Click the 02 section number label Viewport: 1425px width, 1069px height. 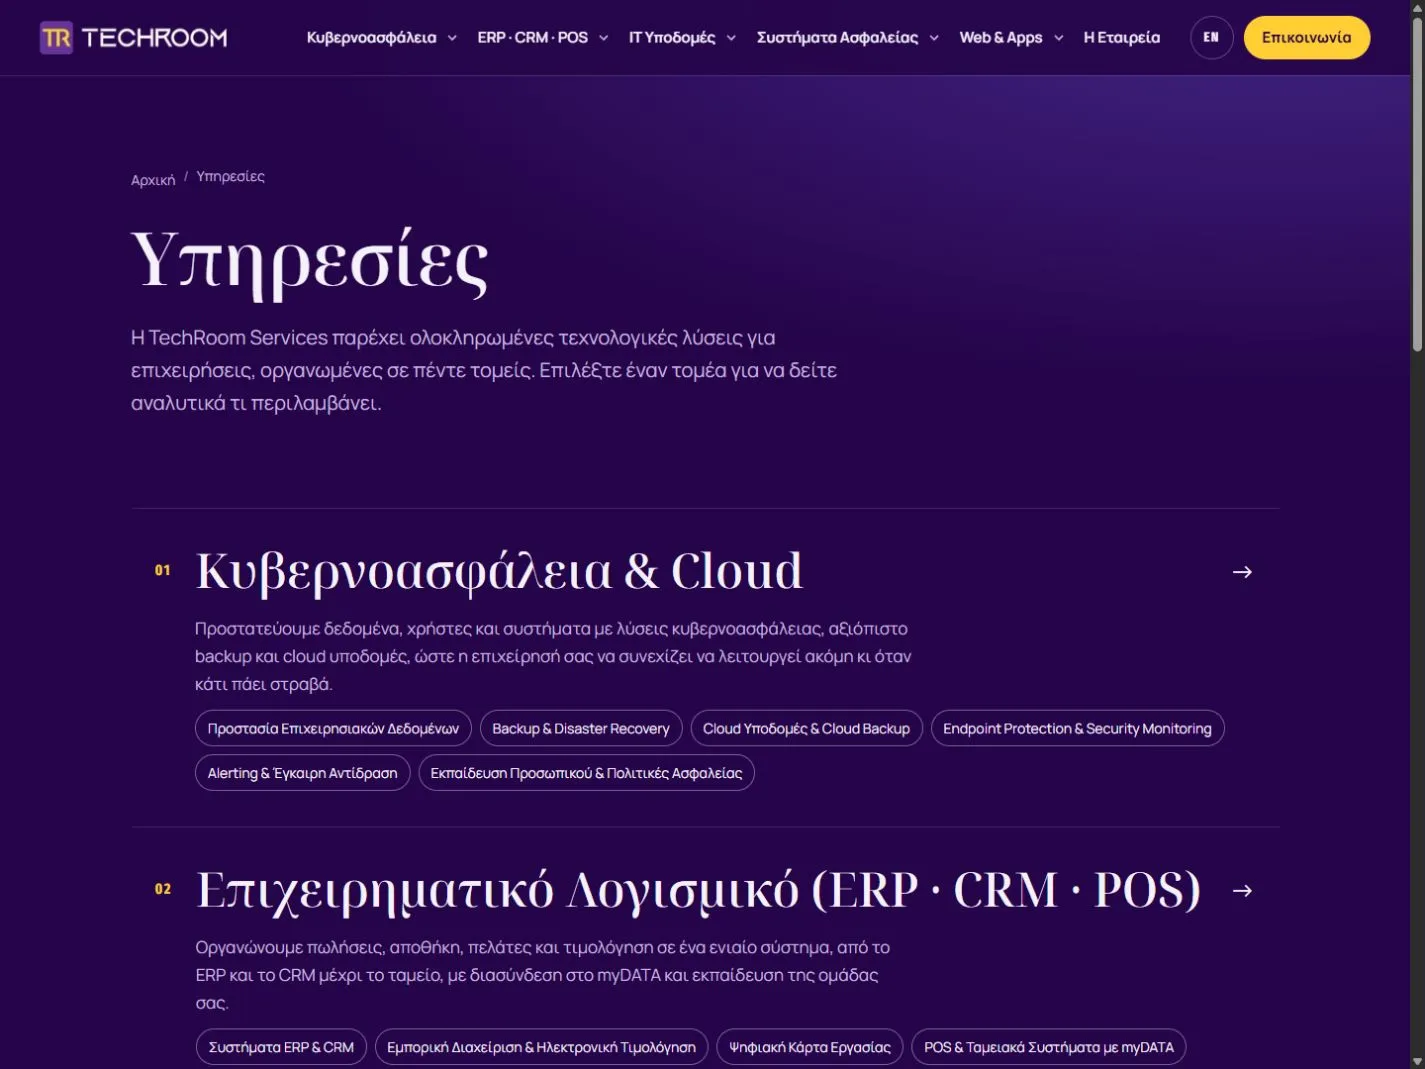[162, 889]
